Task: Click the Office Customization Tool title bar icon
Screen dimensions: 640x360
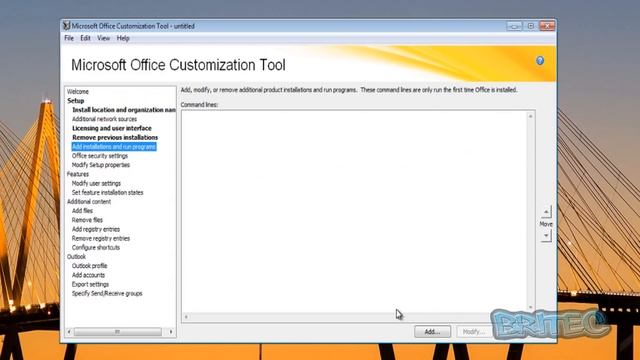Action: point(67,26)
